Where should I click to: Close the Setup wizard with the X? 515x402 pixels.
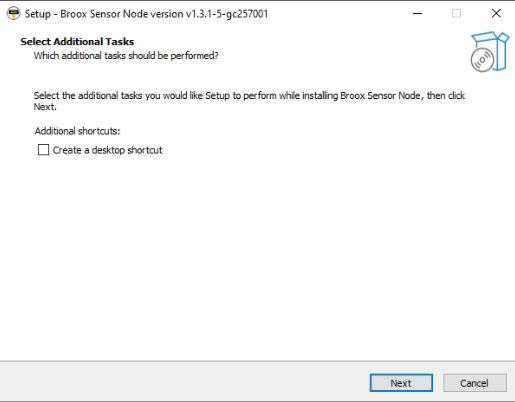(x=496, y=13)
